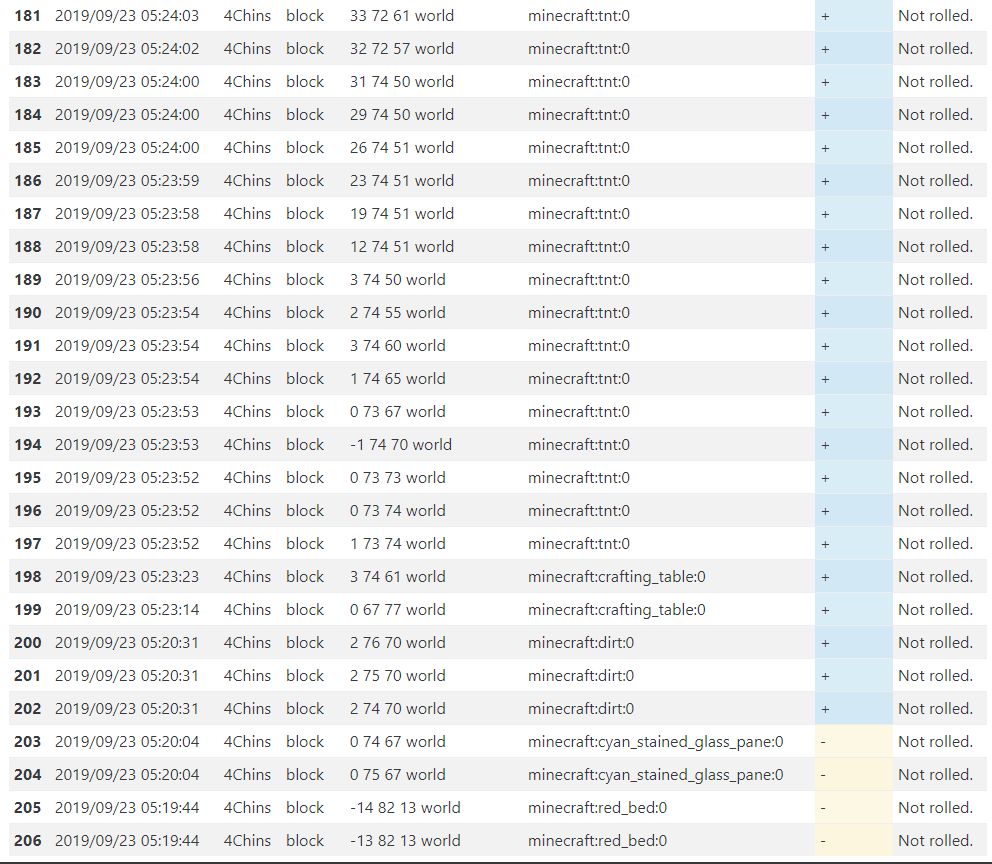Click Not rolled. in row 200
This screenshot has width=992, height=864.
pyautogui.click(x=935, y=642)
